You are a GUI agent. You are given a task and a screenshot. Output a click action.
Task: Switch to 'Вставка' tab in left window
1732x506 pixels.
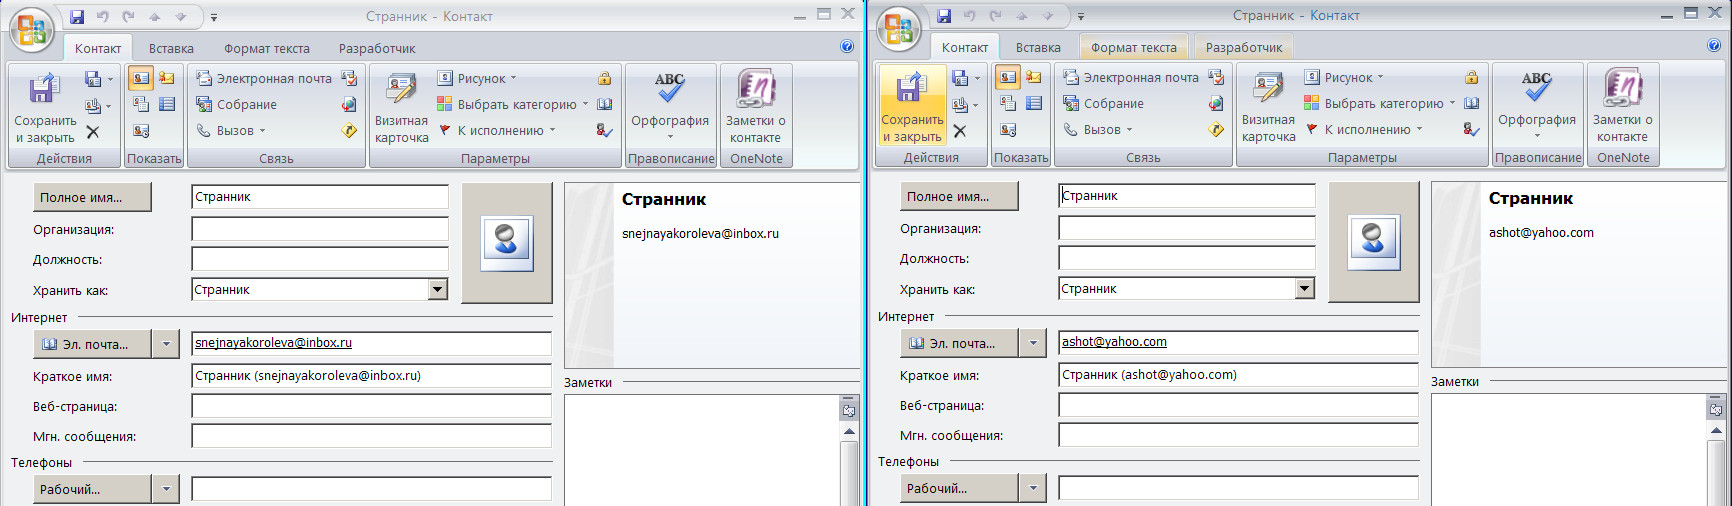[x=171, y=48]
